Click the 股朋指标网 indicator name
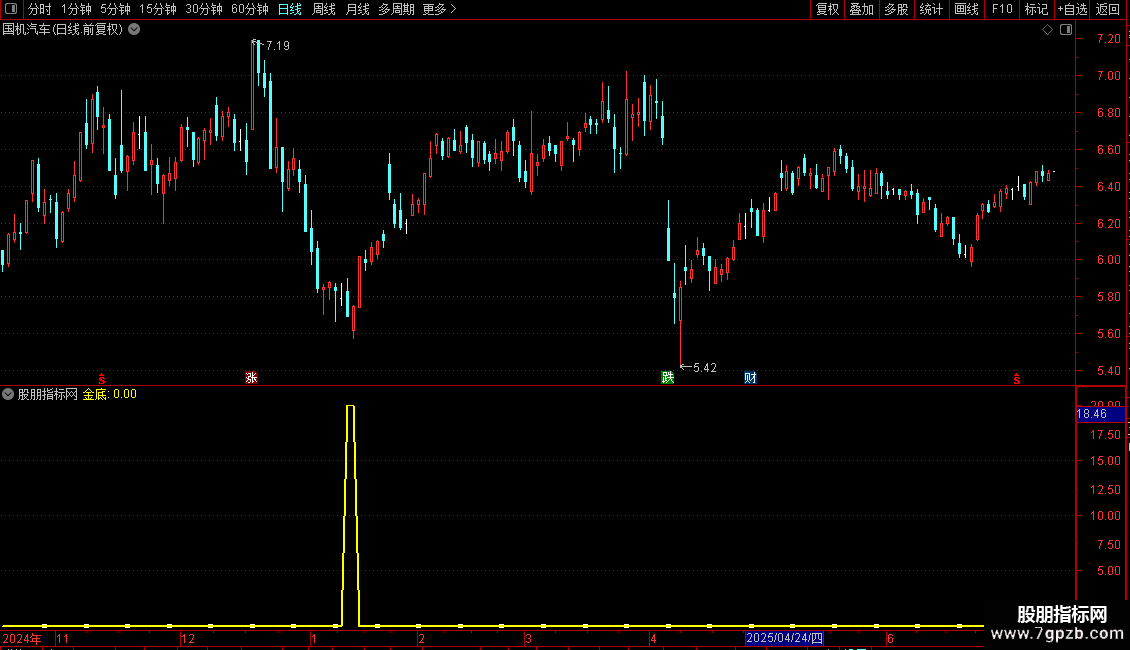This screenshot has height=650, width=1130. 48,394
